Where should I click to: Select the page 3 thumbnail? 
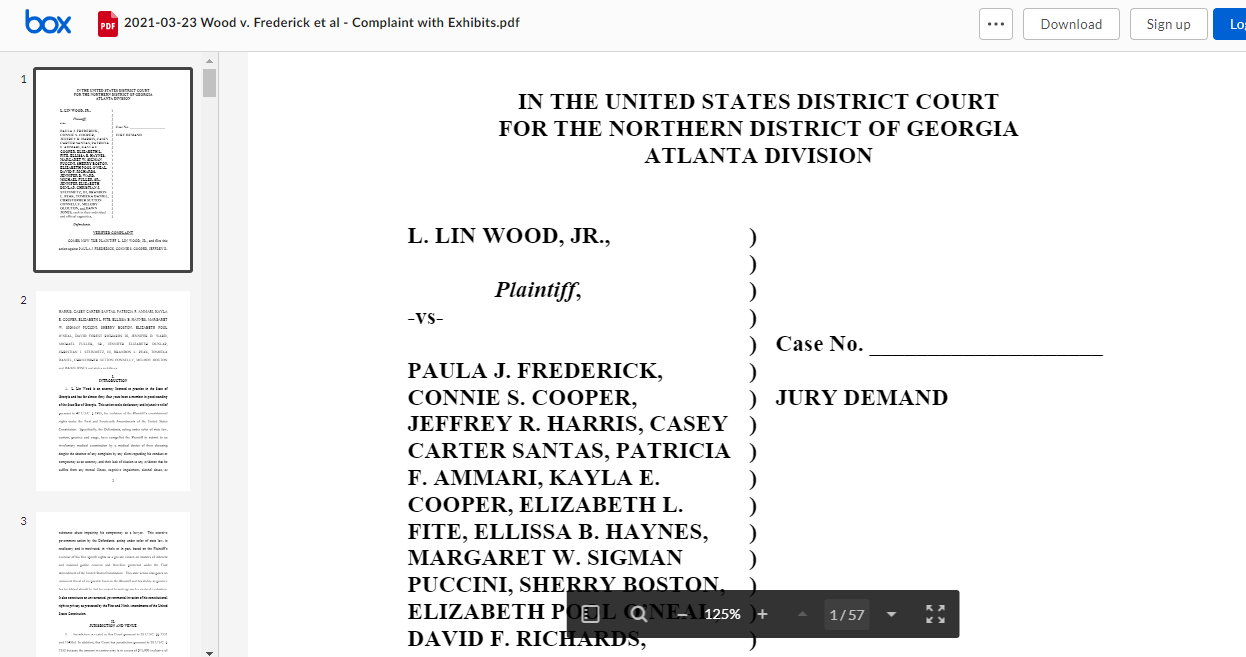(x=113, y=584)
